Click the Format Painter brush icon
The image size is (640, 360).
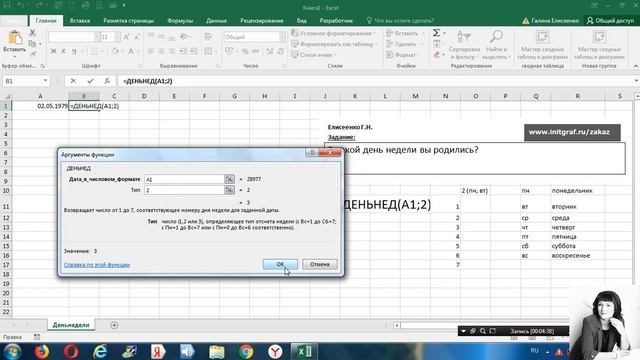click(x=33, y=53)
